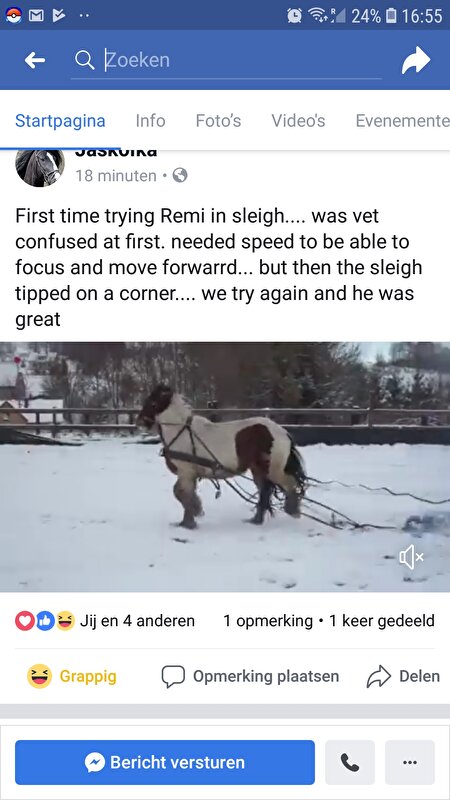The width and height of the screenshot is (450, 800).
Task: Tap the phone call icon button
Action: 350,763
